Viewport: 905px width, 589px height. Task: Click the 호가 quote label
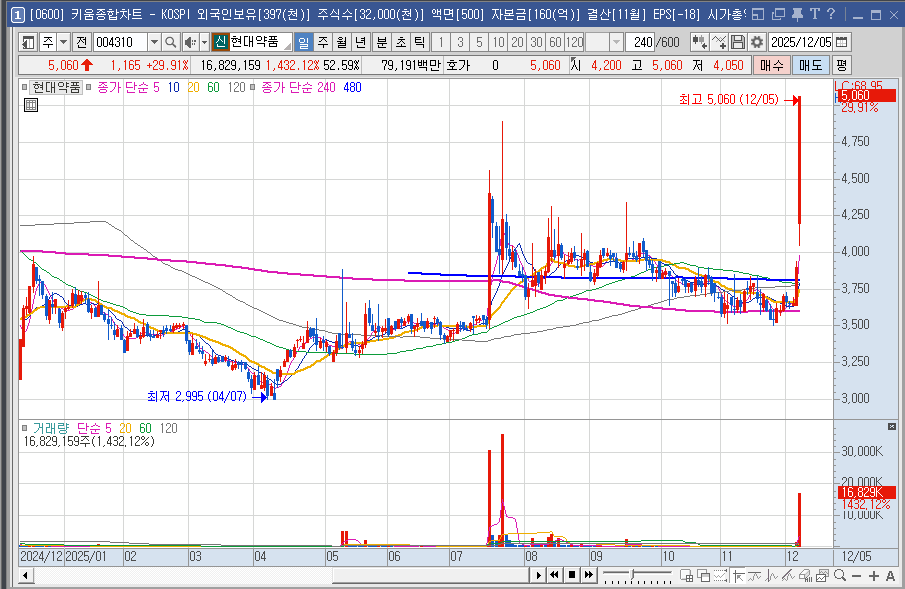coord(458,65)
